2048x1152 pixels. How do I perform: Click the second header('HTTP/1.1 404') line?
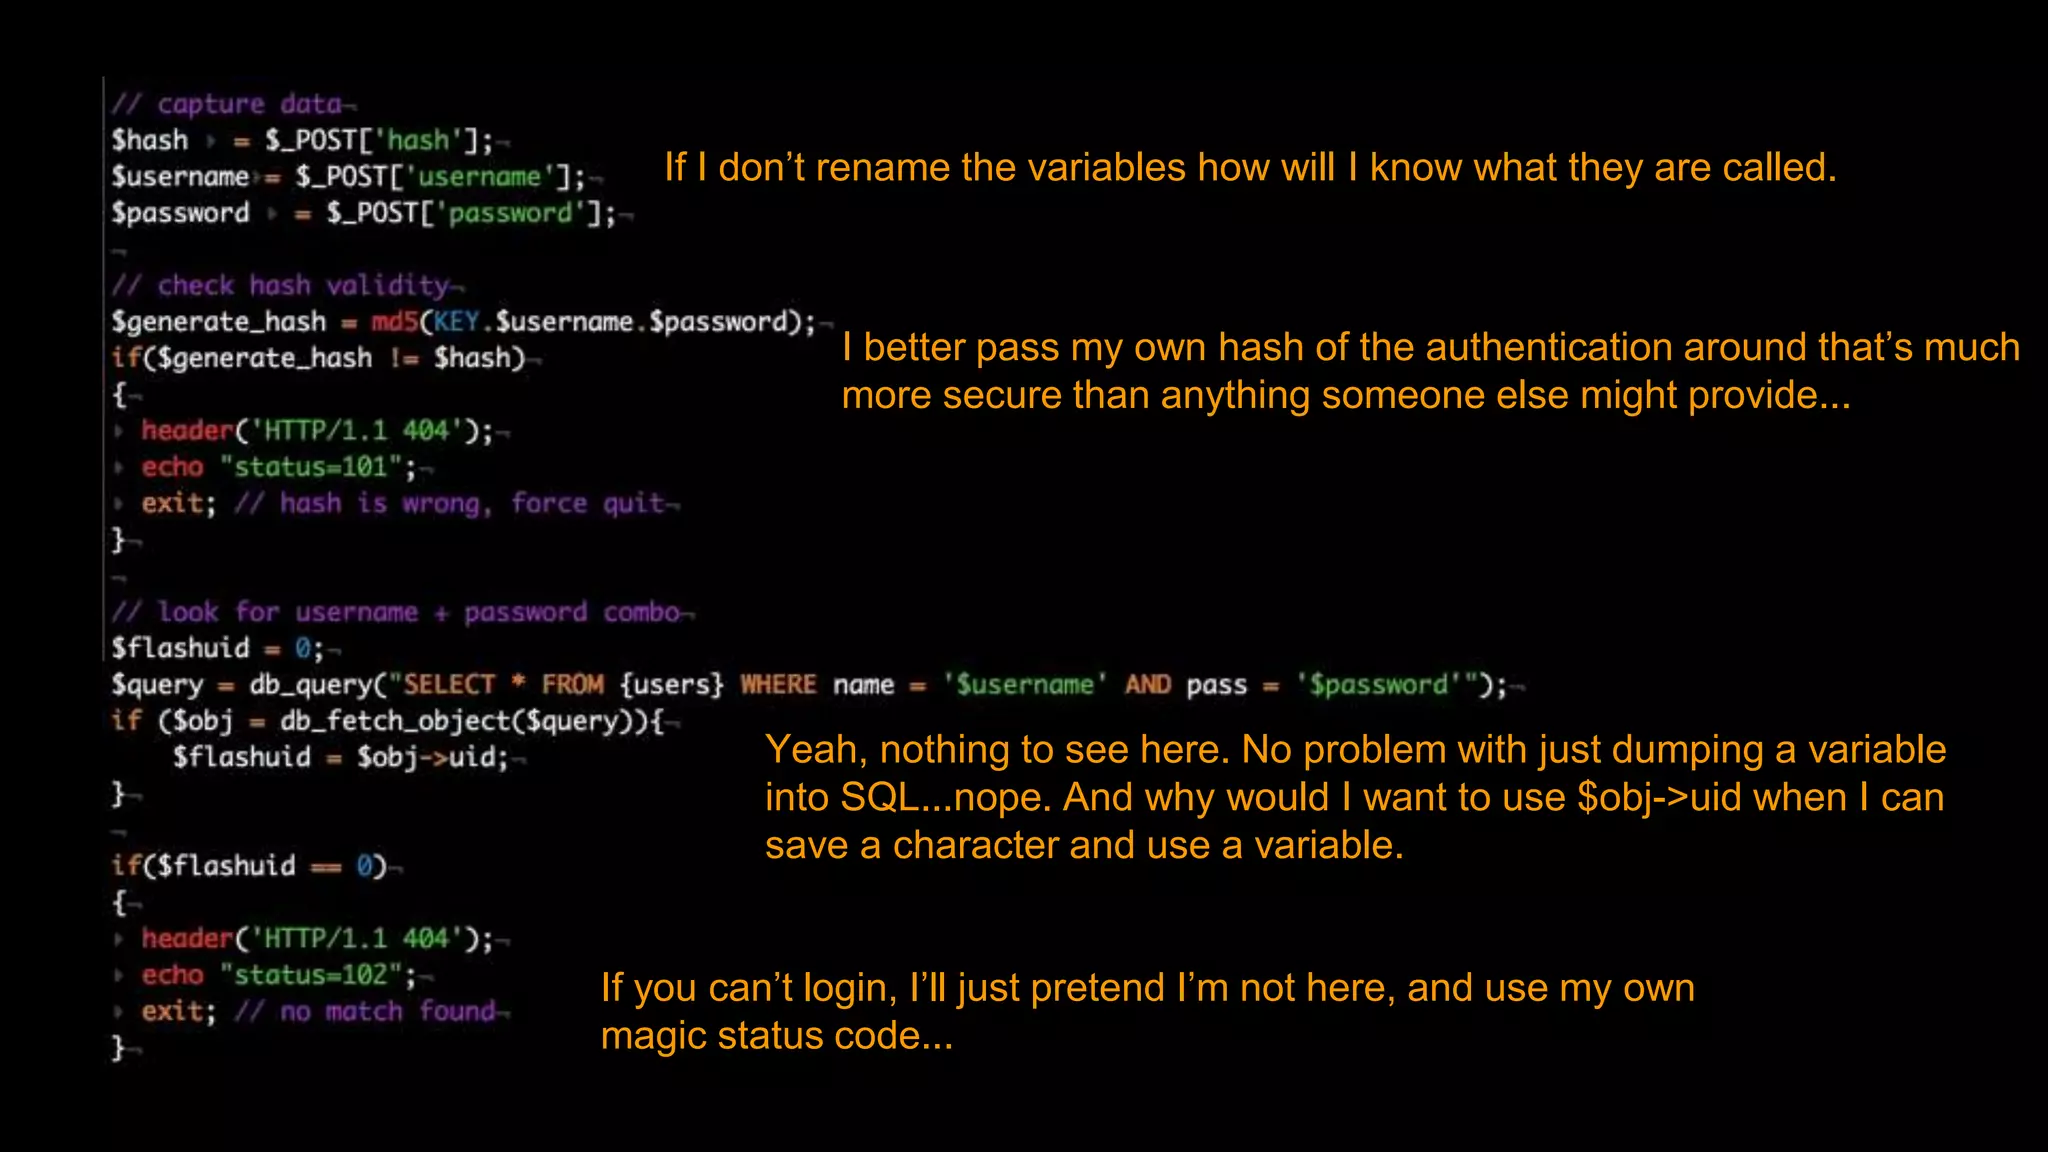(x=317, y=939)
